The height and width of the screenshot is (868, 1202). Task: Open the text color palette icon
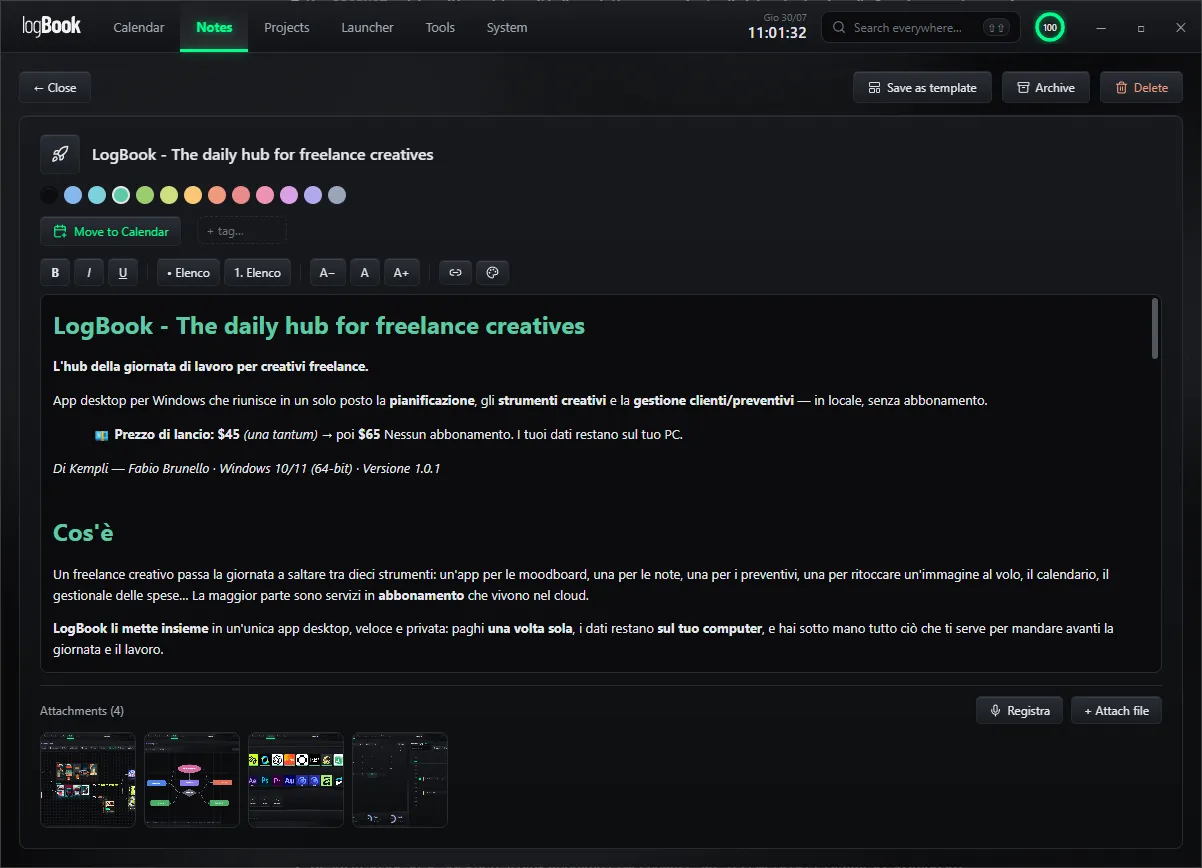click(492, 272)
